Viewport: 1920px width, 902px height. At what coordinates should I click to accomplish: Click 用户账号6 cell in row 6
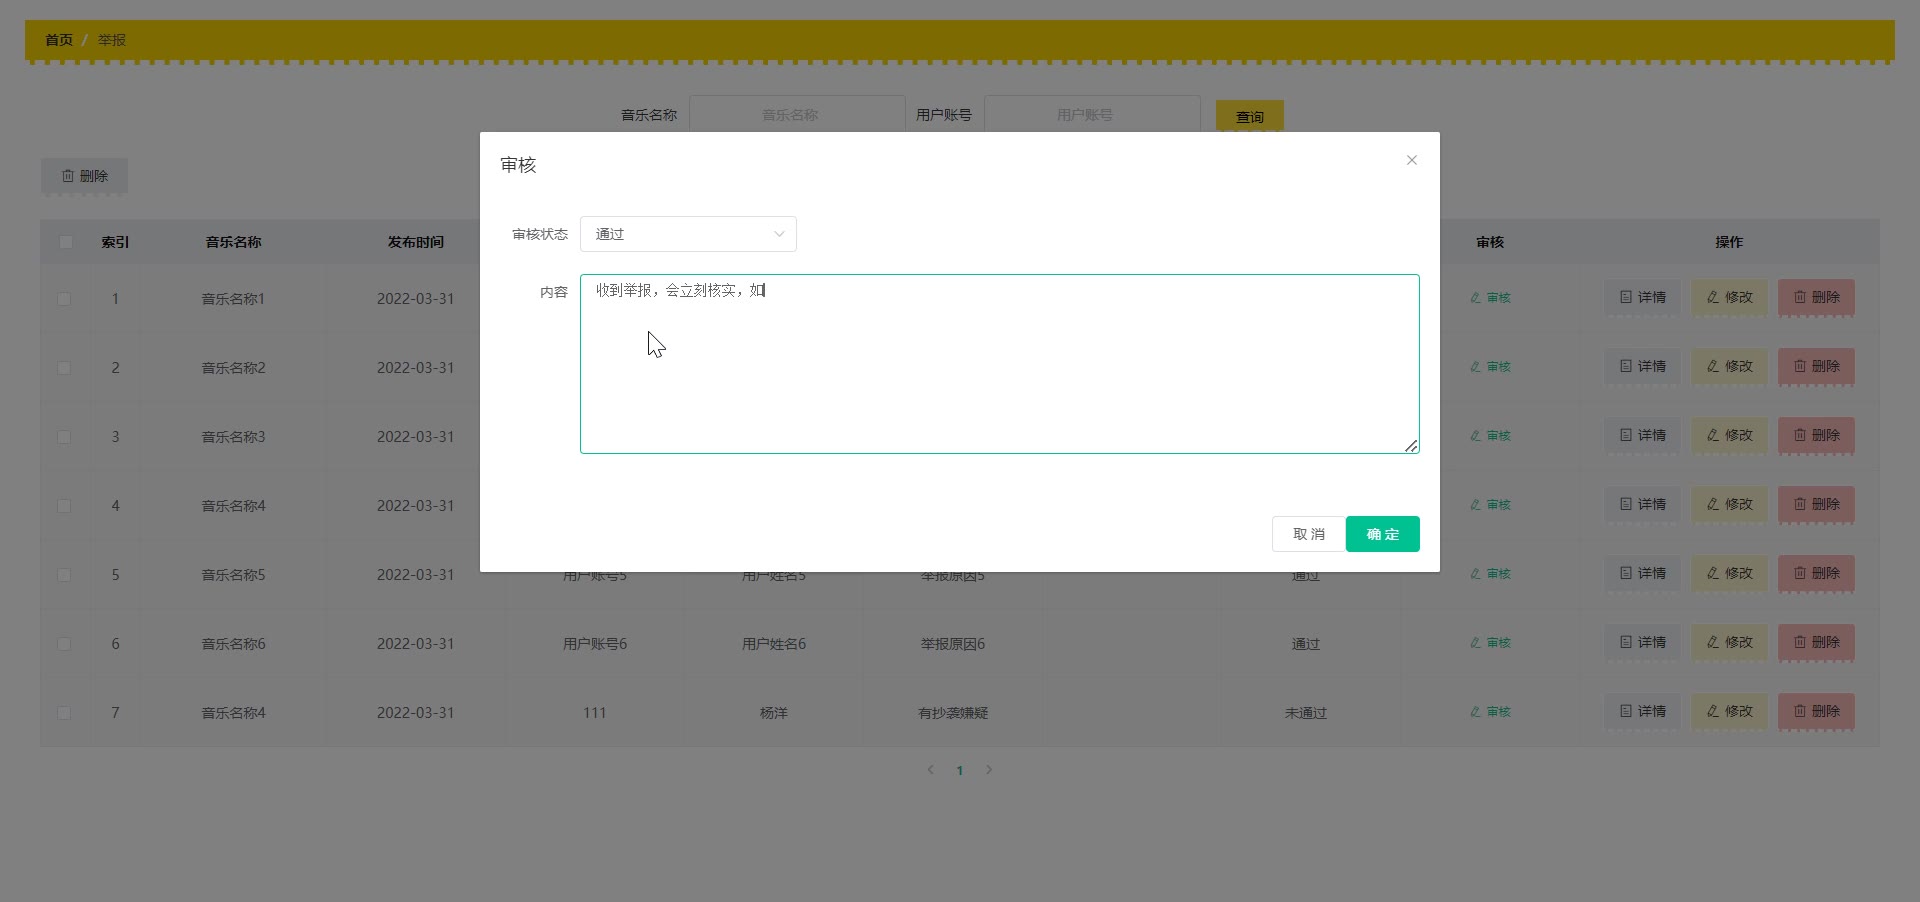(595, 644)
